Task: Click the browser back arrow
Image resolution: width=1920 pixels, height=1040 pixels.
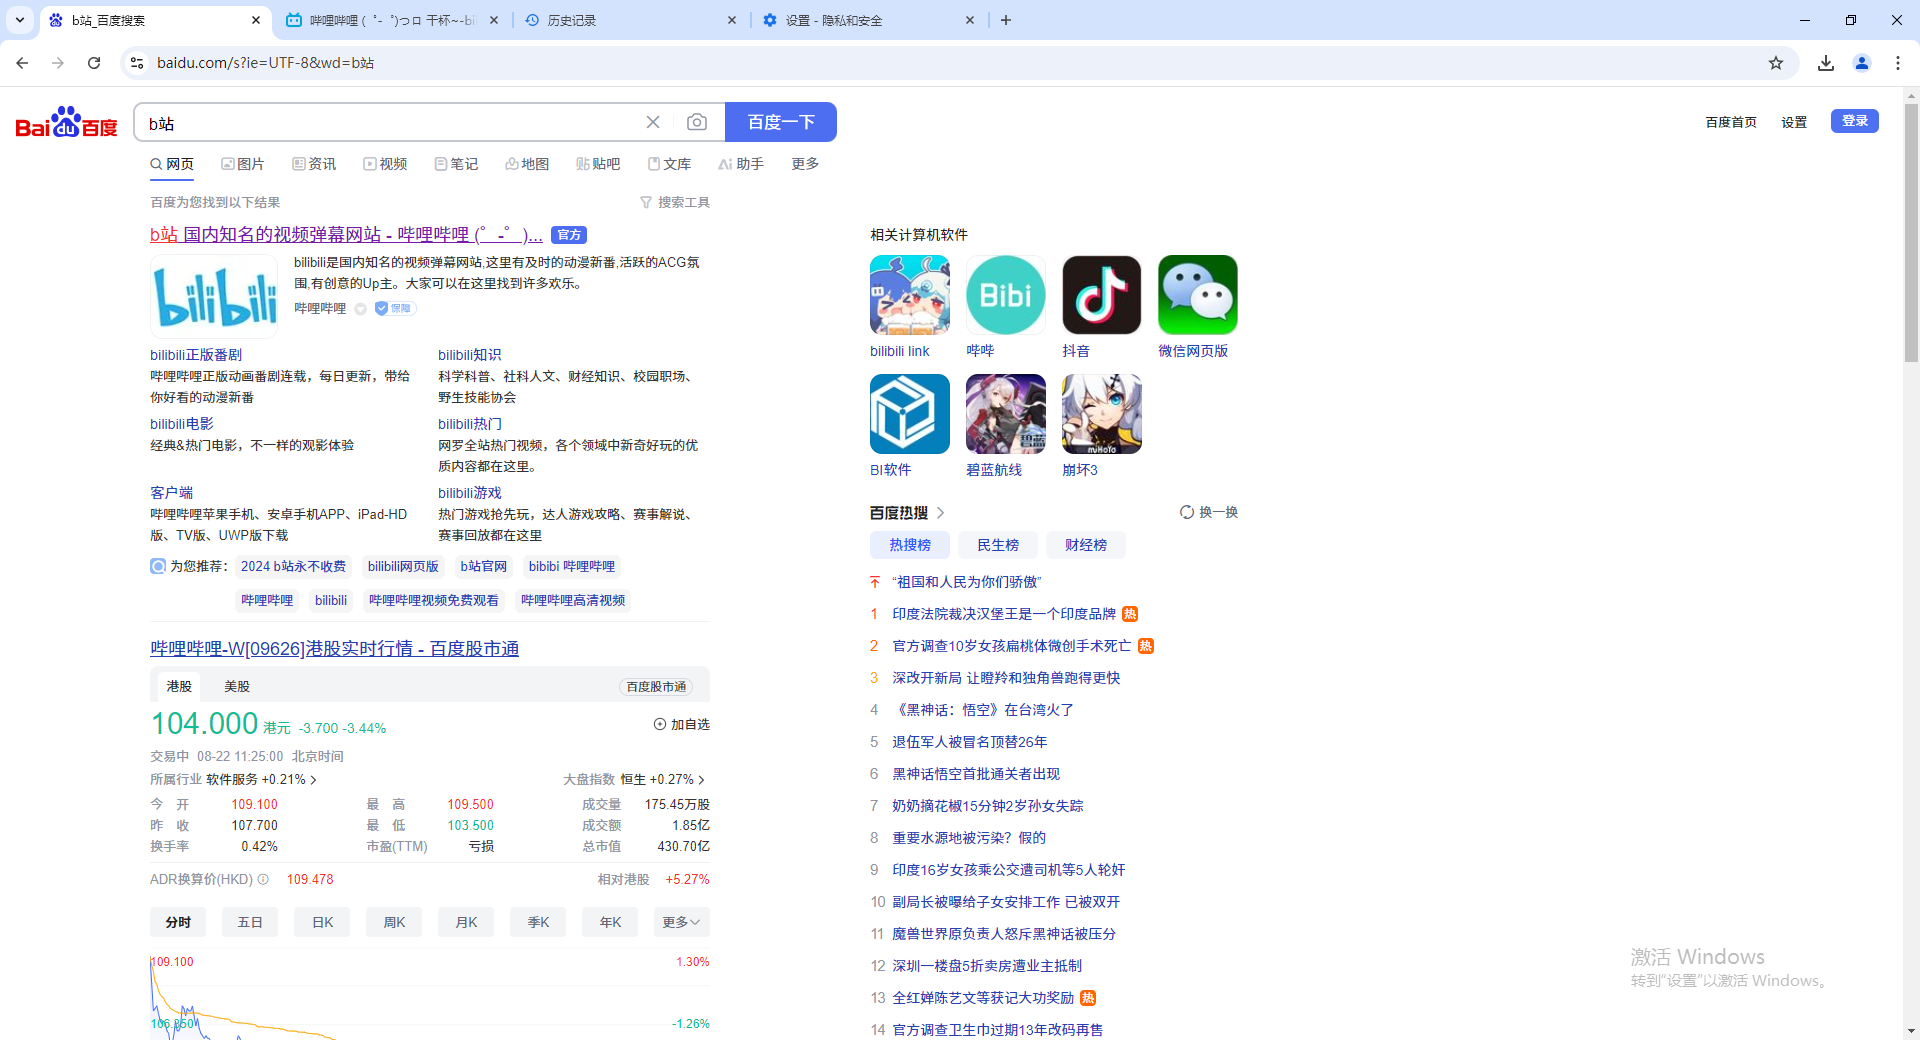Action: pyautogui.click(x=22, y=63)
